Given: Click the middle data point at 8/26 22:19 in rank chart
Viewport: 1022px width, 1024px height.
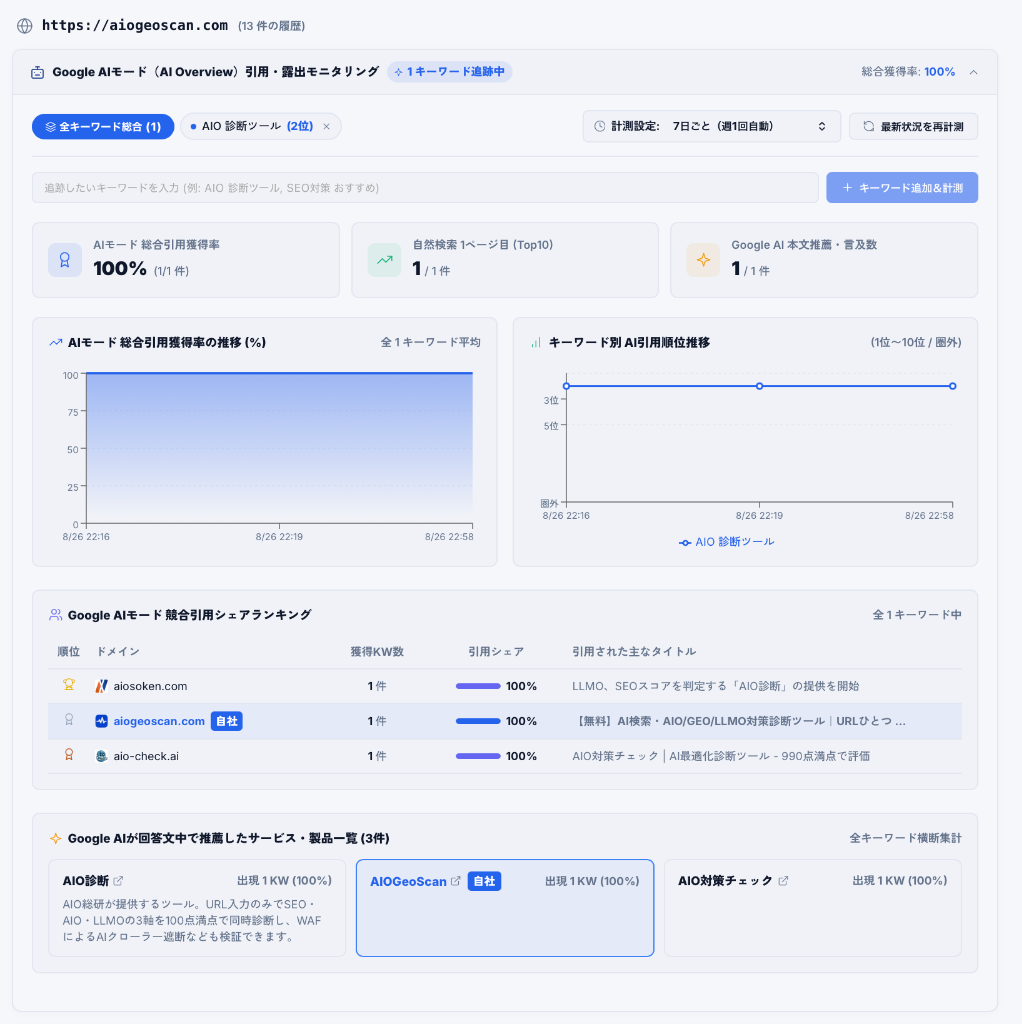Looking at the screenshot, I should point(759,386).
